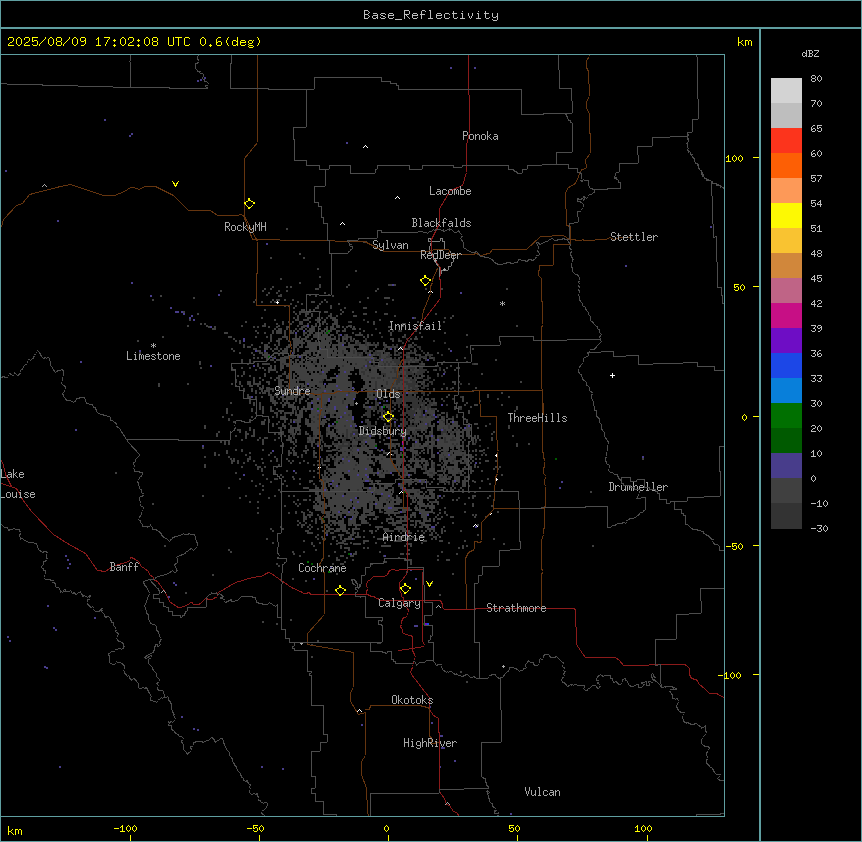The height and width of the screenshot is (842, 862).
Task: Click the red 60-65 dBZ legend swatch
Action: pos(786,140)
